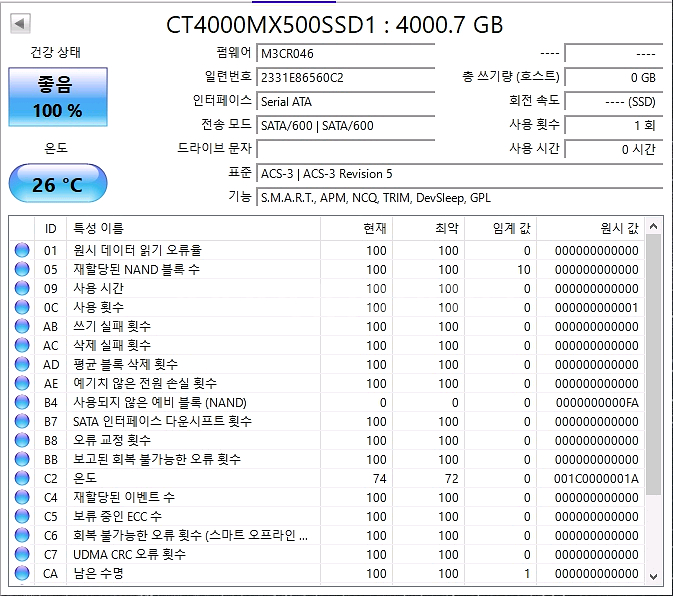
Task: Click the scroll up arrow of SMART list
Action: coord(653,226)
